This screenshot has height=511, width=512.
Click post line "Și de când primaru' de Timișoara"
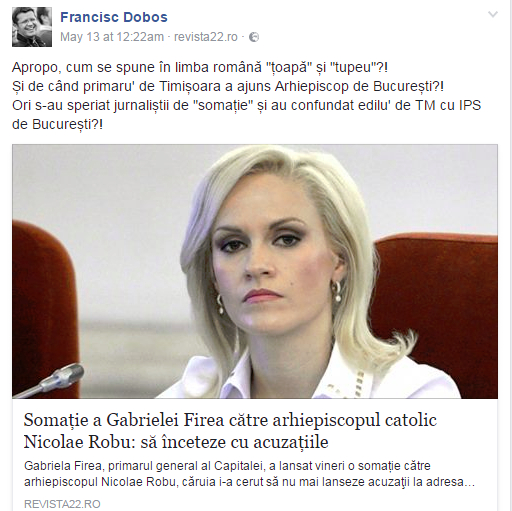click(x=228, y=87)
